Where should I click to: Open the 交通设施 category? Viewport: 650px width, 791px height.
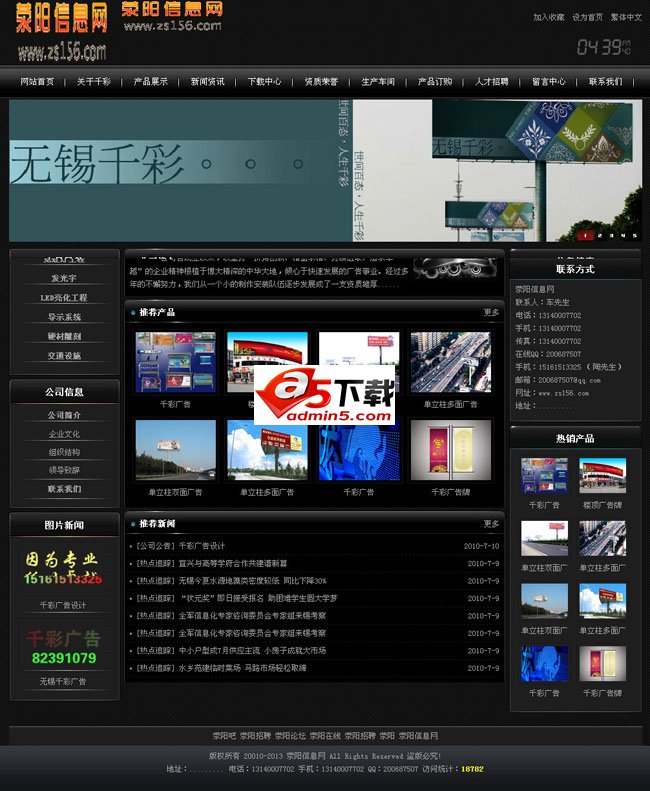[64, 356]
